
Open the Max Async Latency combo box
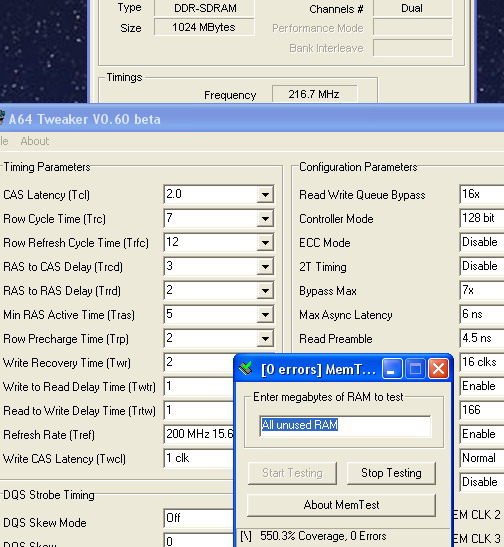tap(482, 314)
